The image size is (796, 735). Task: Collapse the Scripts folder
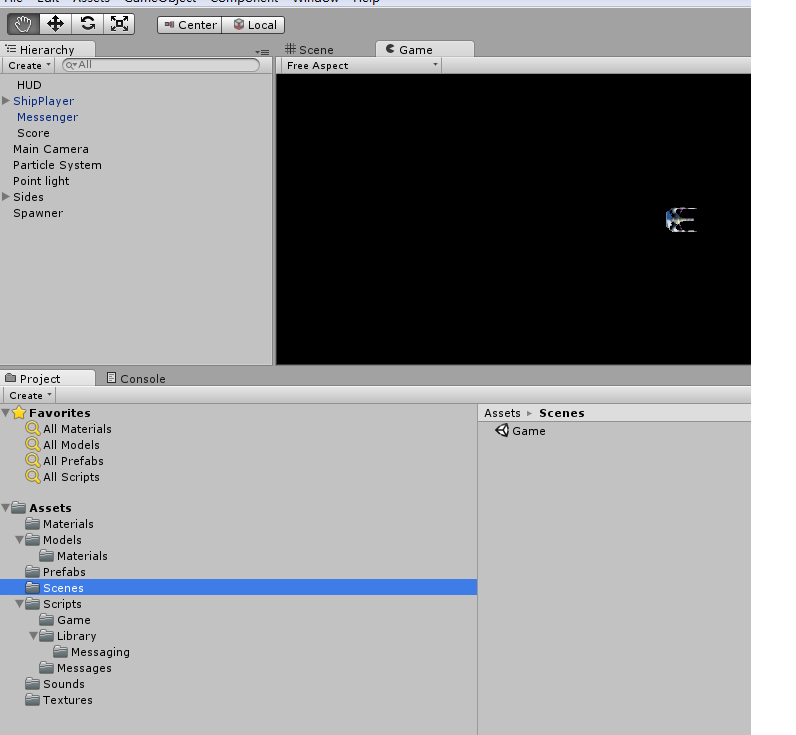(x=19, y=604)
